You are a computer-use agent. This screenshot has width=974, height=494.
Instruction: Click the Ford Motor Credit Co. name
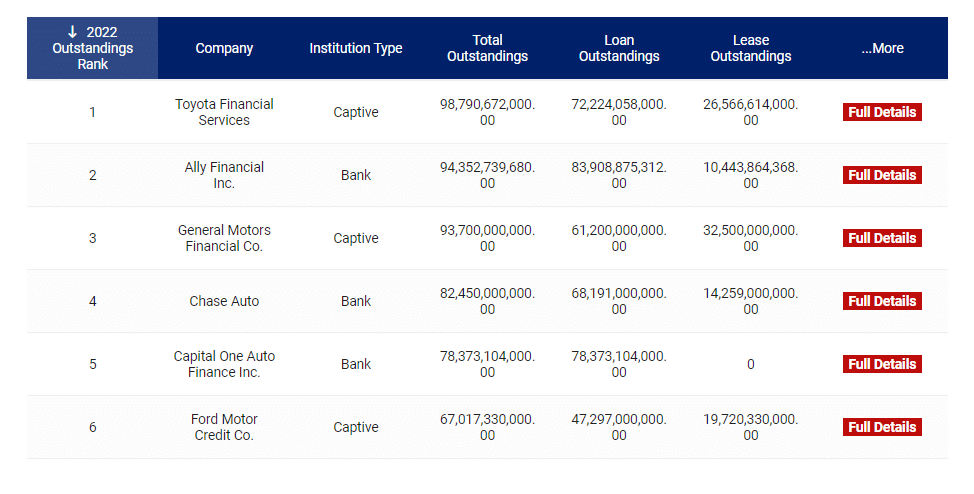pyautogui.click(x=224, y=428)
